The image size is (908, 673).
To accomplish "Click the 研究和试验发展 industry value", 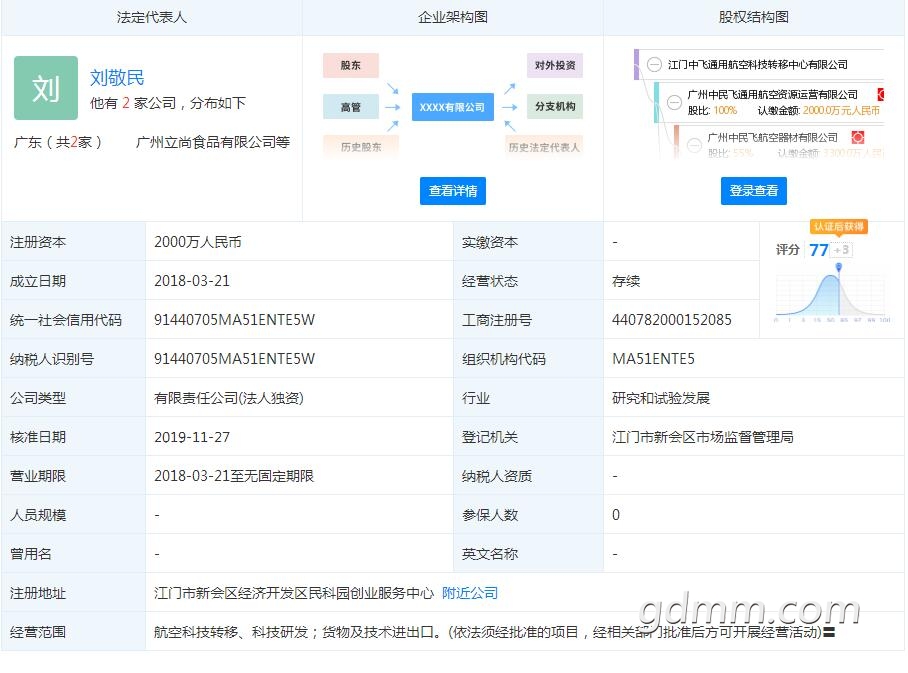I will click(661, 398).
